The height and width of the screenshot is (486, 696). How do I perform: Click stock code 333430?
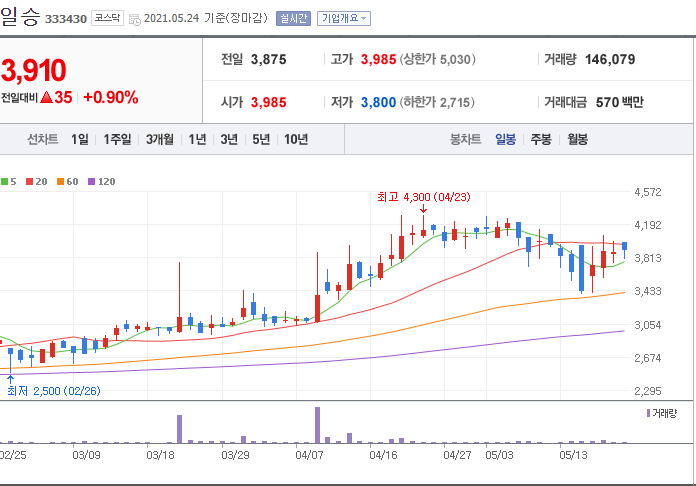[x=66, y=19]
